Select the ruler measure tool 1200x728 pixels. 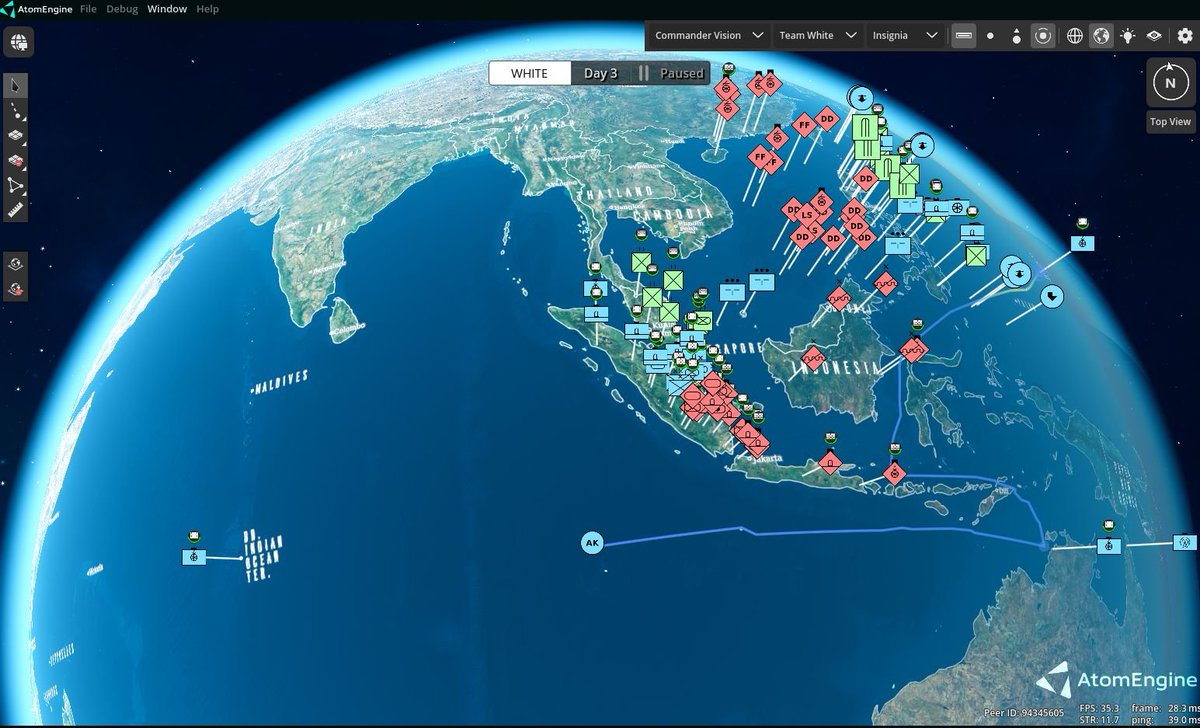[16, 210]
